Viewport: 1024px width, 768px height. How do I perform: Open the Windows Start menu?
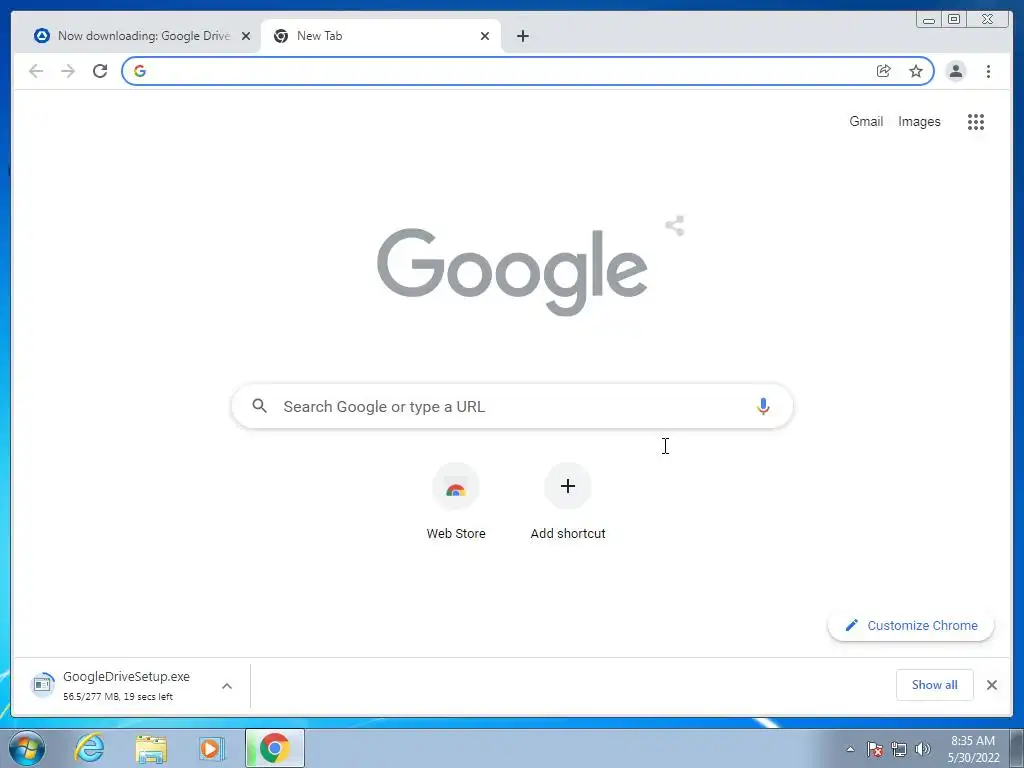point(27,748)
